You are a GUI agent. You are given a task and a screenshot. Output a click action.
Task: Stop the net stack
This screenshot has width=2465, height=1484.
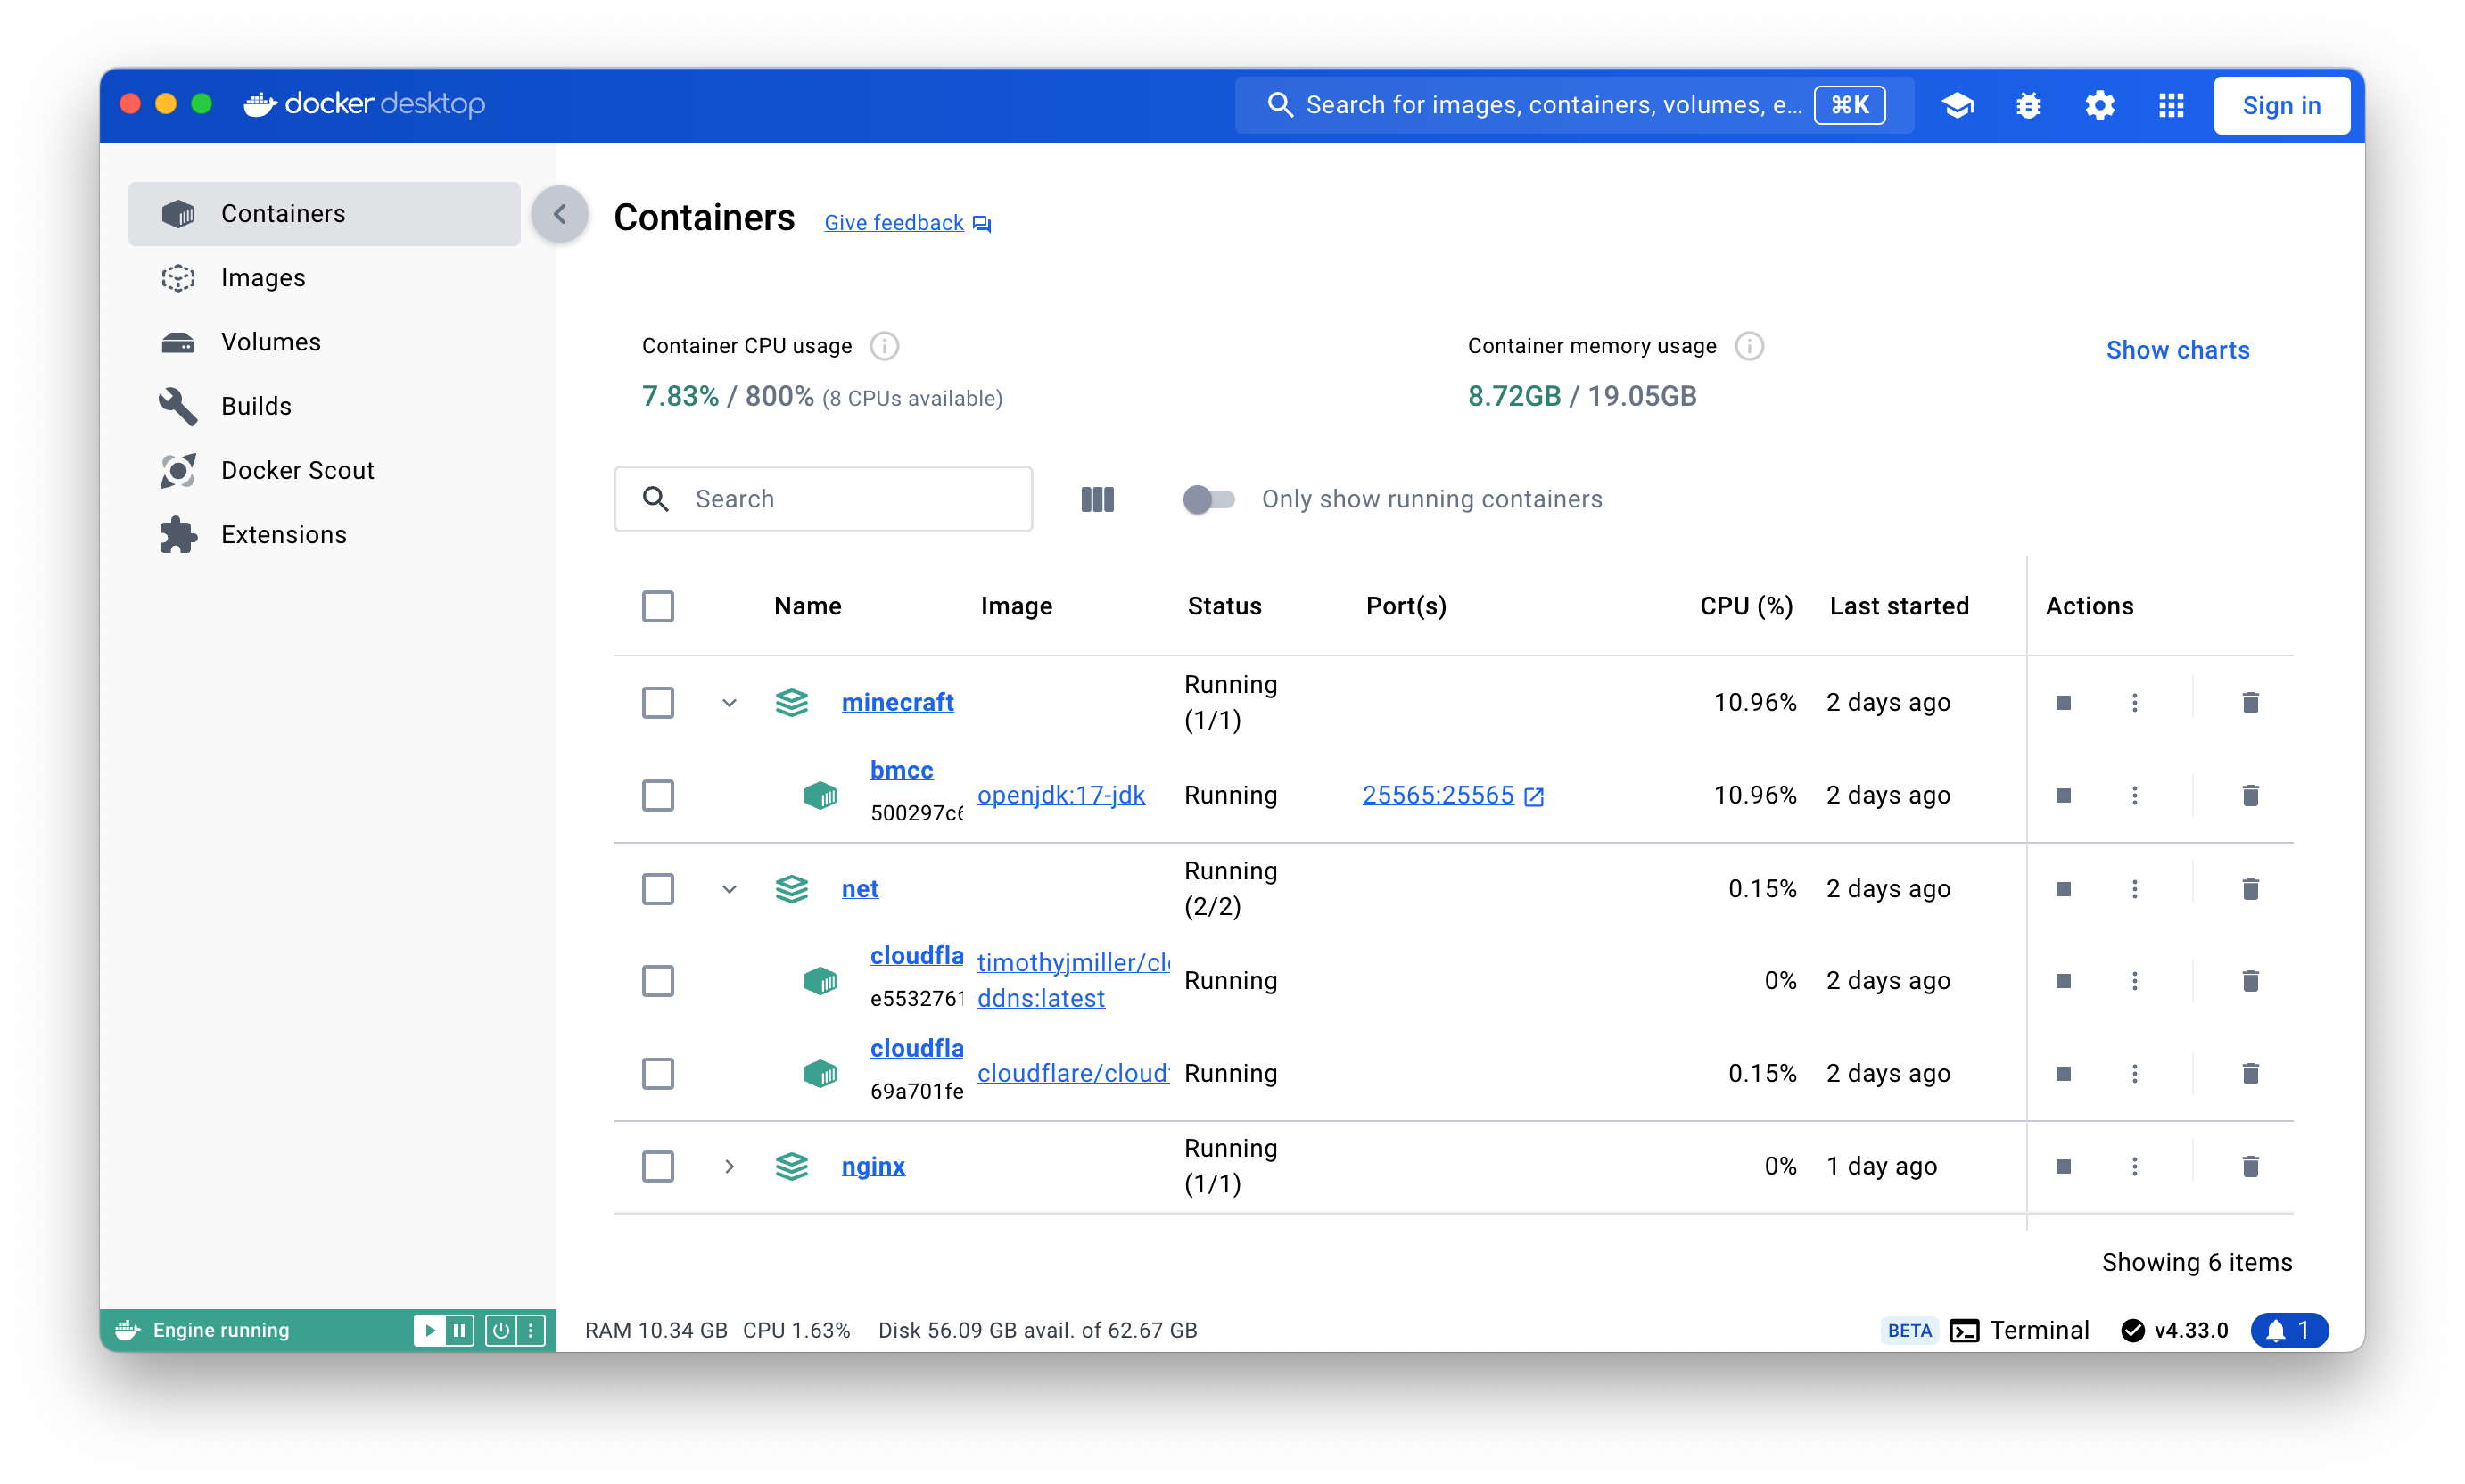tap(2063, 889)
